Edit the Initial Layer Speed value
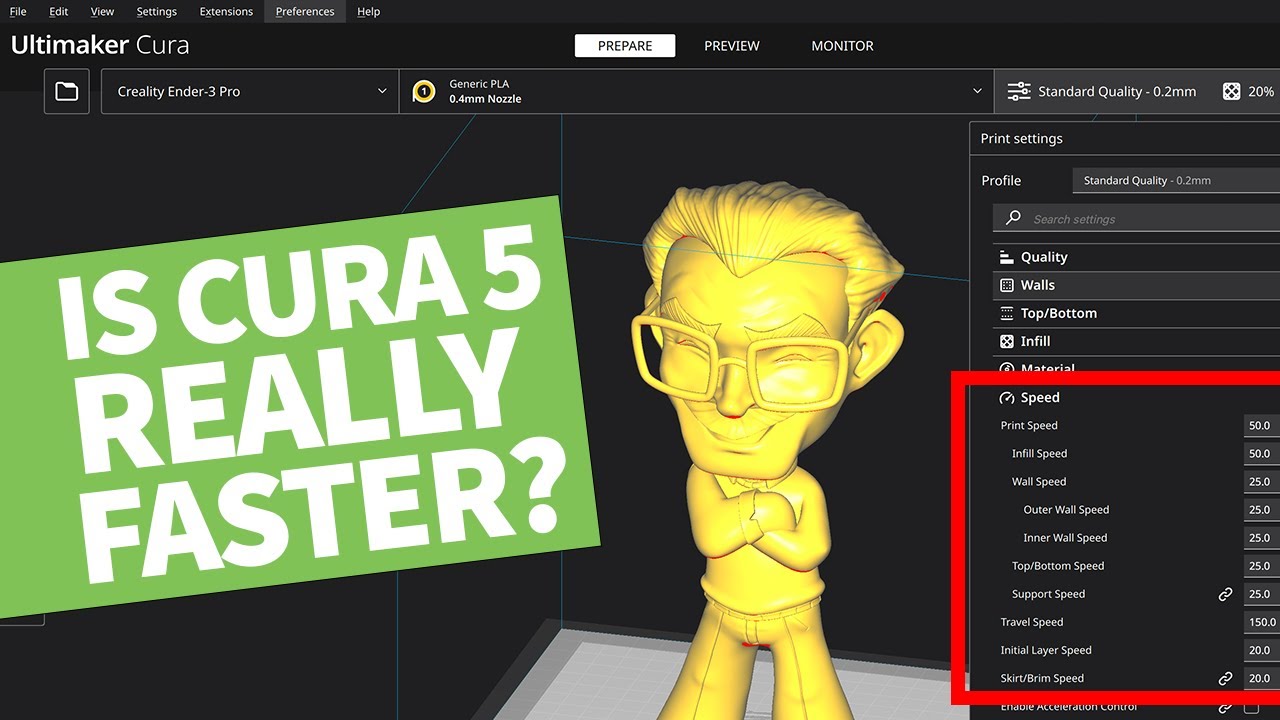Screen dimensions: 1280x720 click(1262, 649)
